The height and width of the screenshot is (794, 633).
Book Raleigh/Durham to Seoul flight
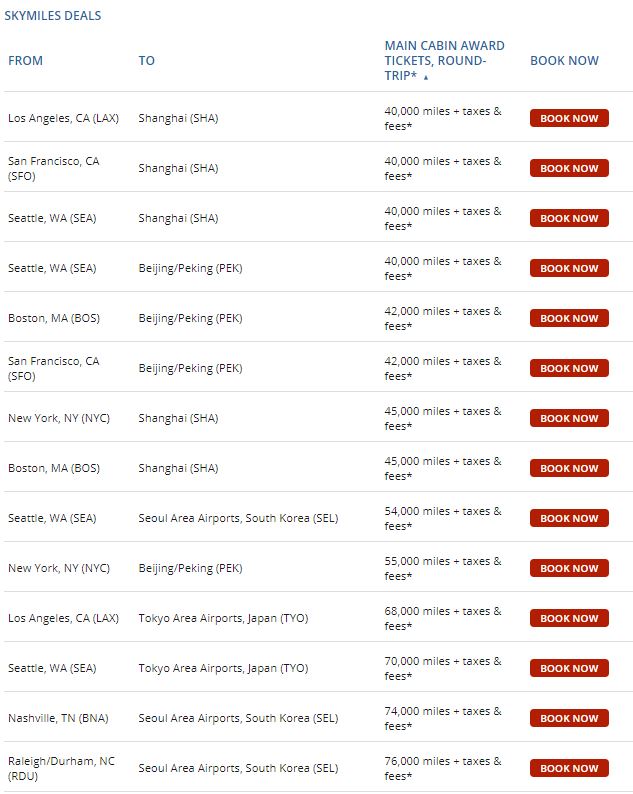[x=569, y=768]
